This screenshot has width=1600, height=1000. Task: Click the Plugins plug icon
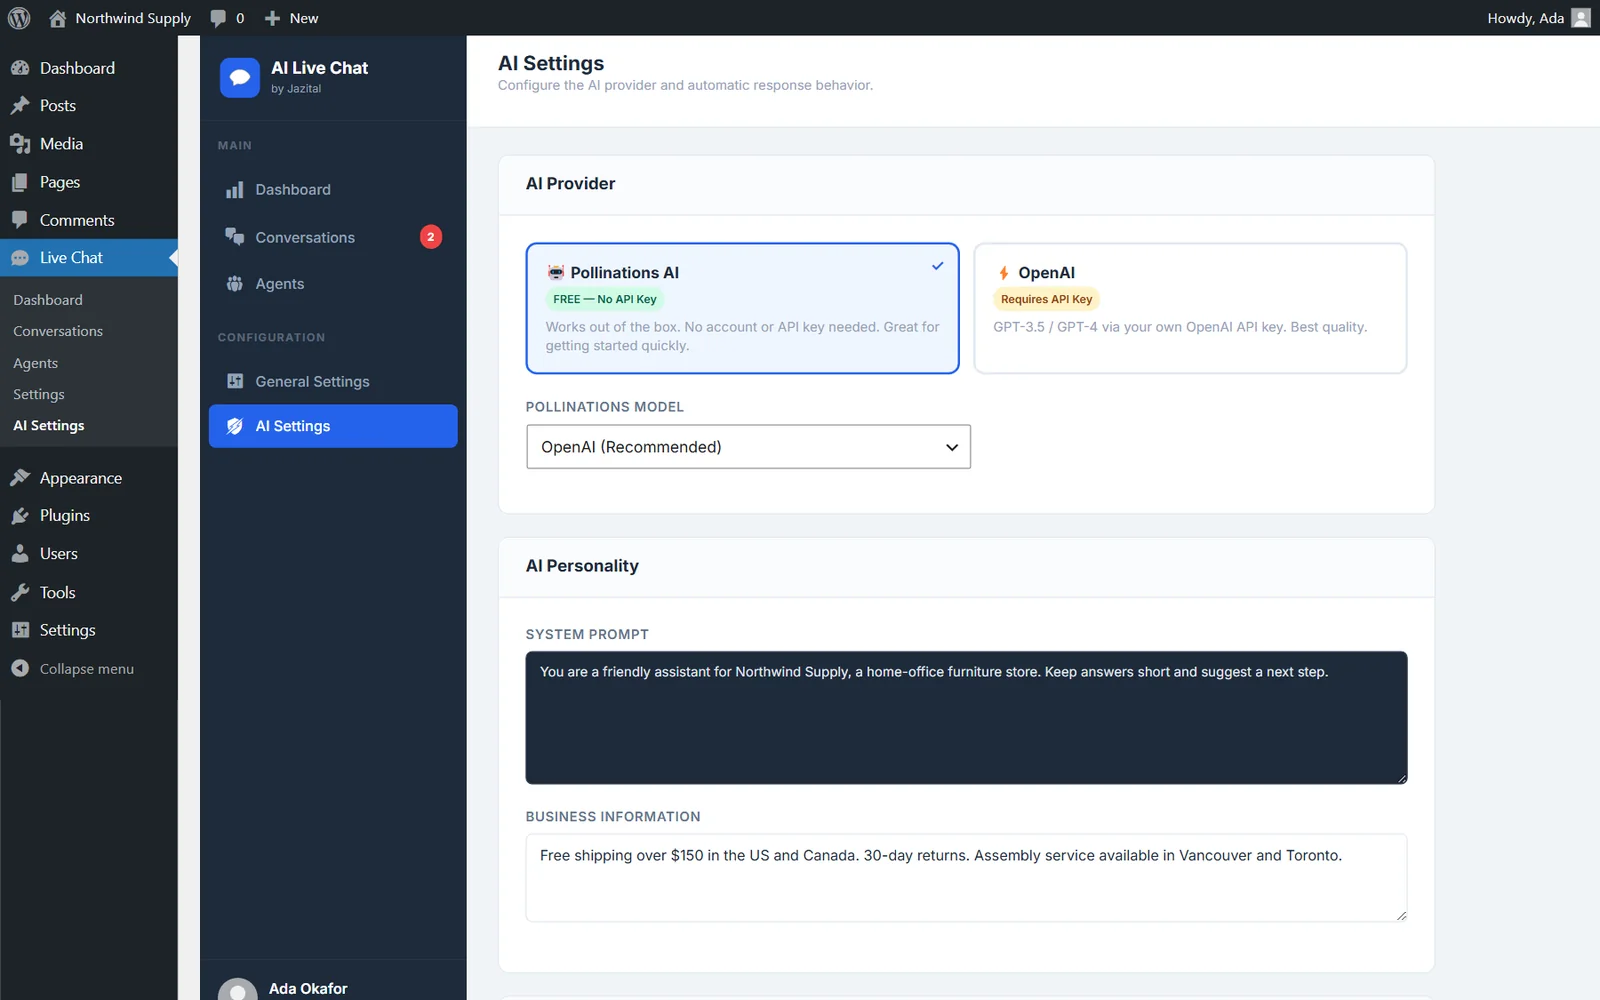tap(20, 516)
